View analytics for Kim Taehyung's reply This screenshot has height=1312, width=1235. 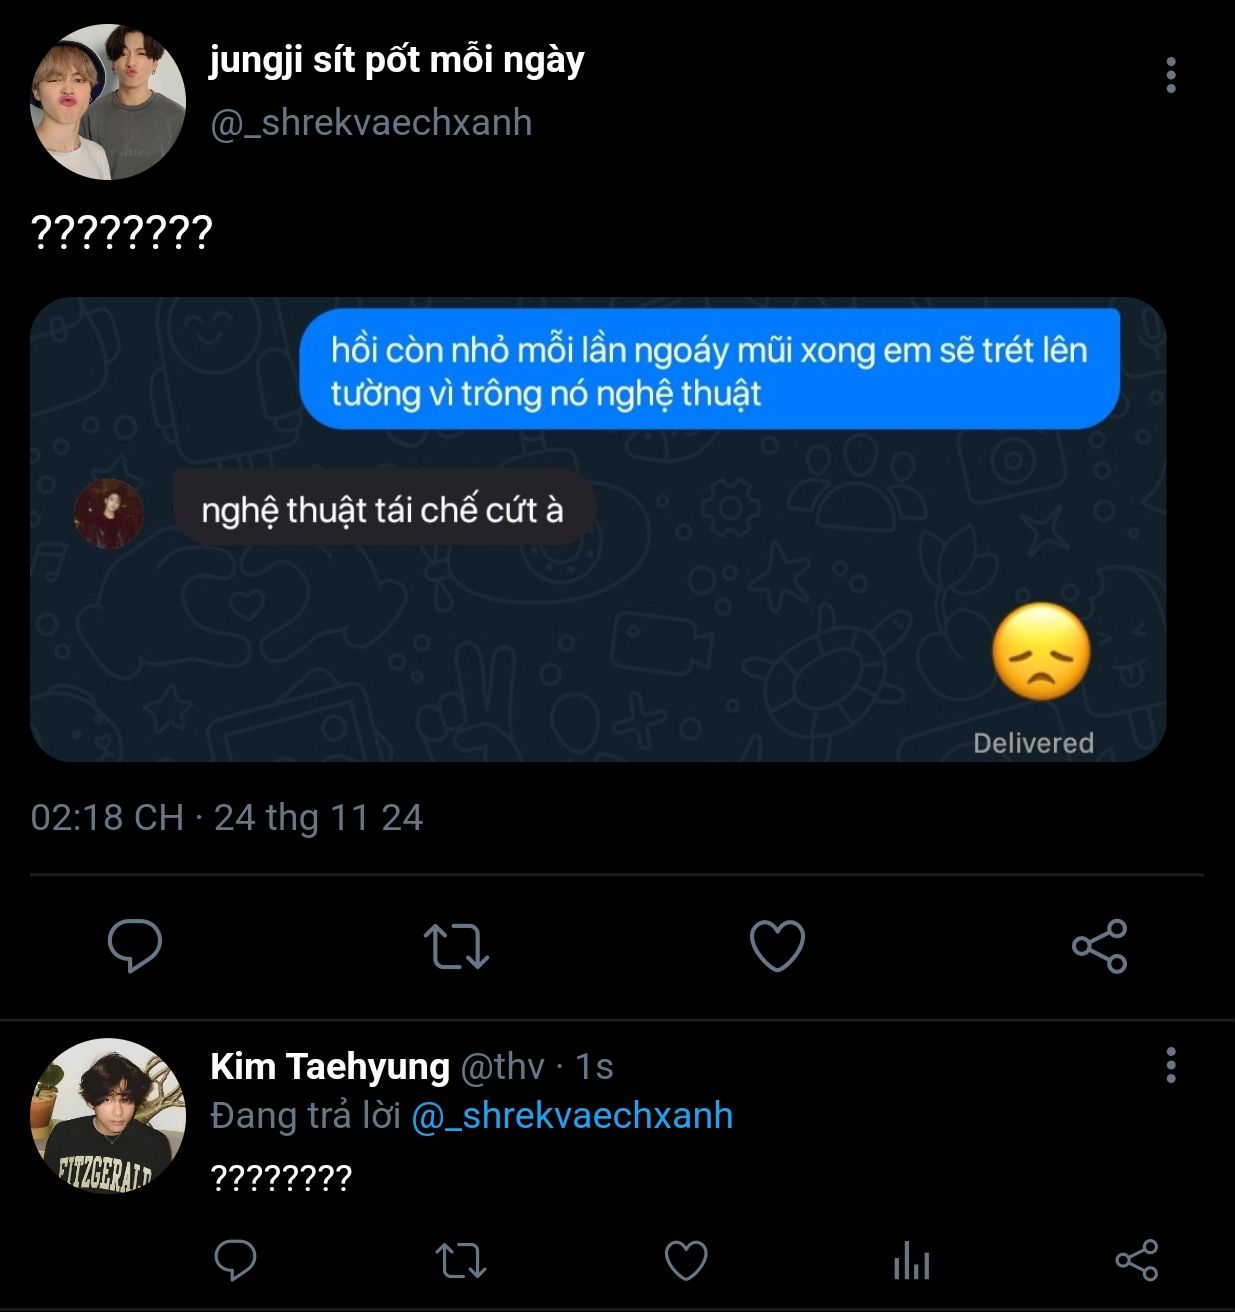[911, 1261]
